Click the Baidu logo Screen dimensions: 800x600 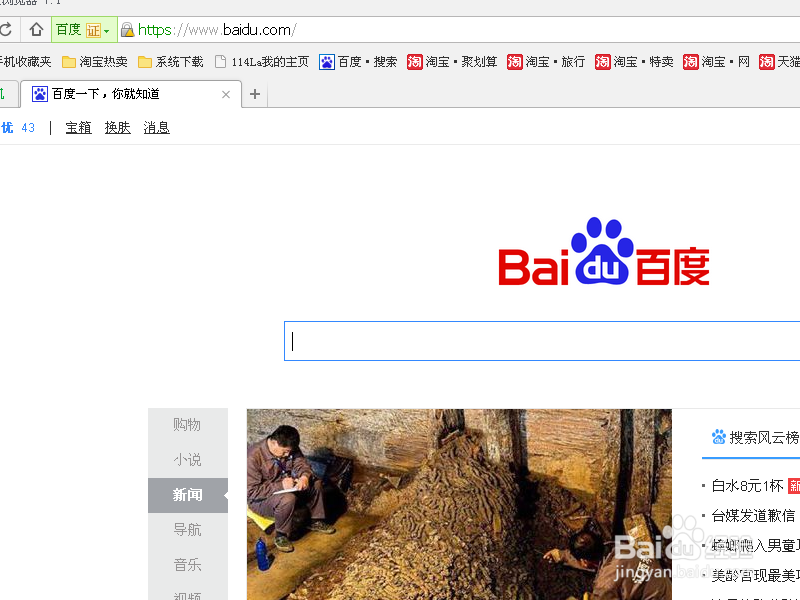604,252
